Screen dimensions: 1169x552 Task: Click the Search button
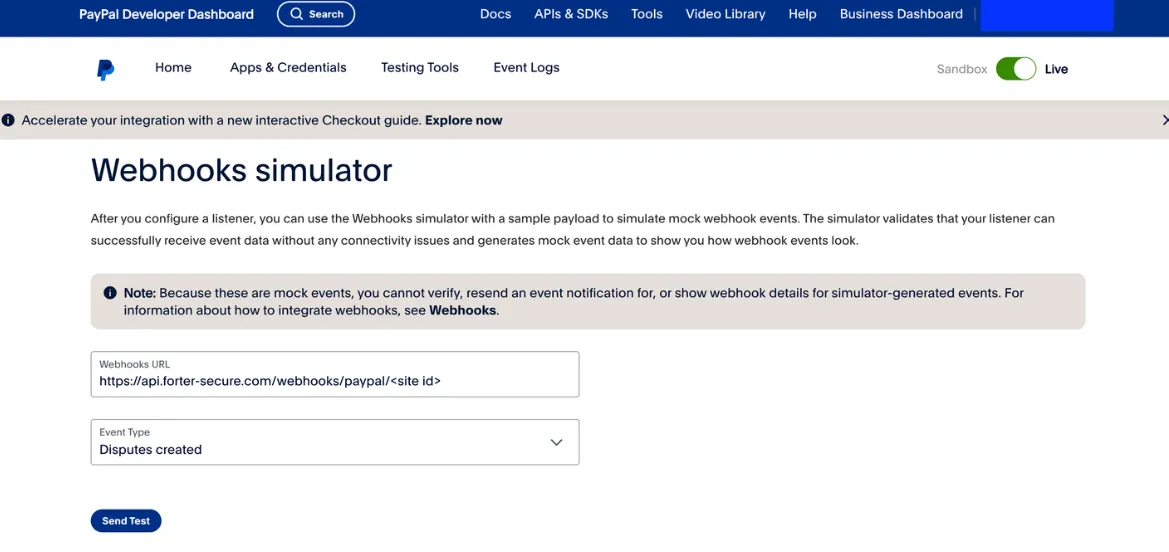point(316,14)
